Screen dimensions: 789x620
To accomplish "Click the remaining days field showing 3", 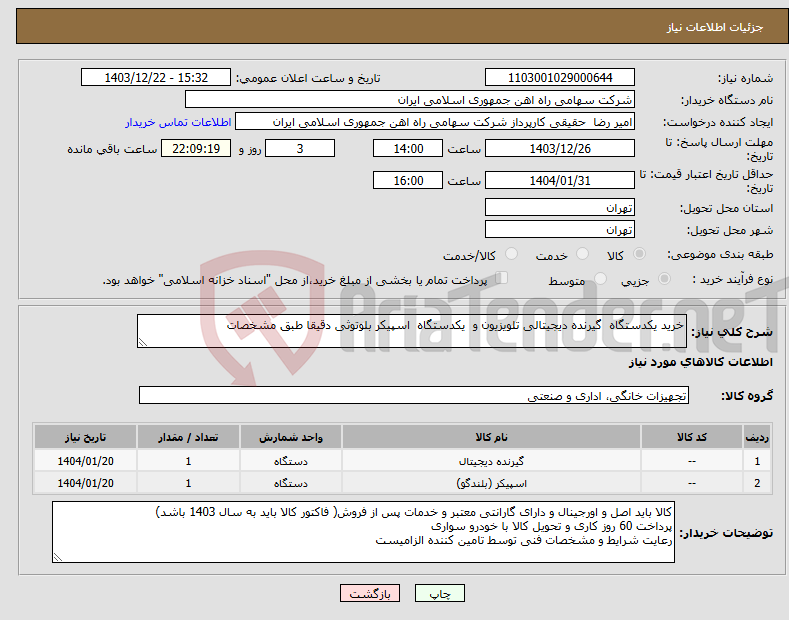I will coord(300,148).
